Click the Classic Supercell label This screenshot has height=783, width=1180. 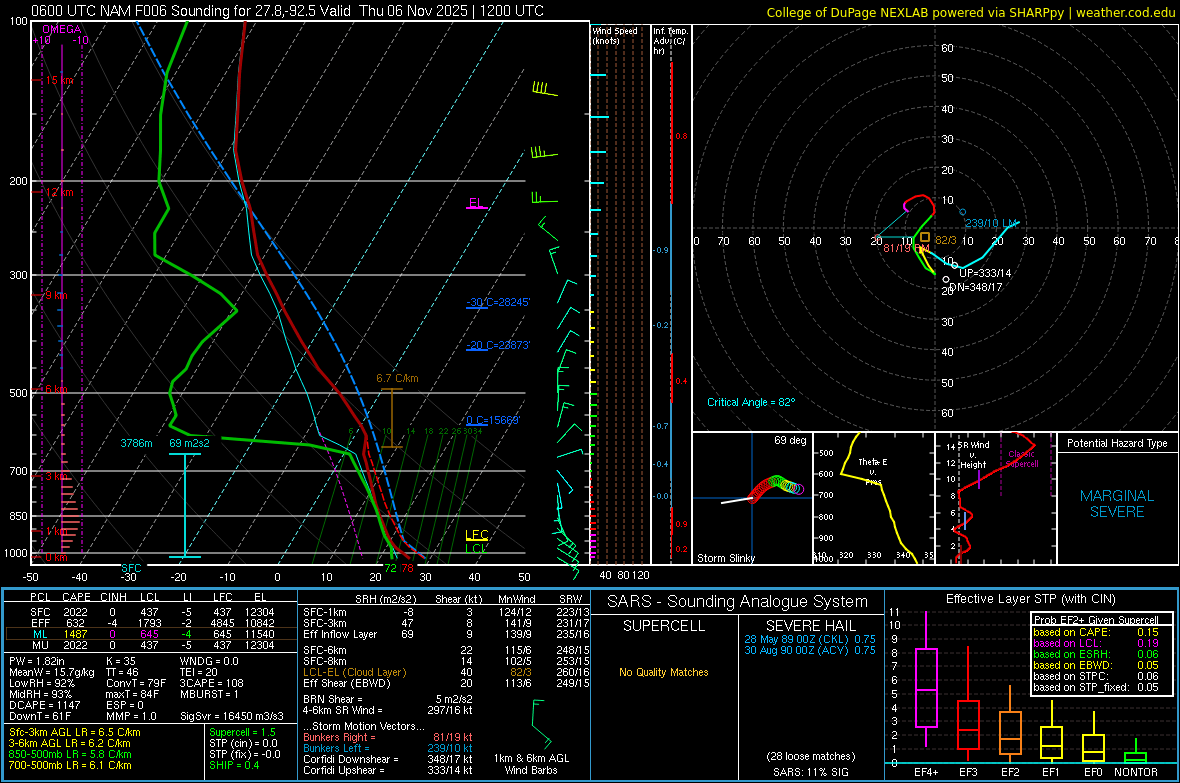[1022, 459]
